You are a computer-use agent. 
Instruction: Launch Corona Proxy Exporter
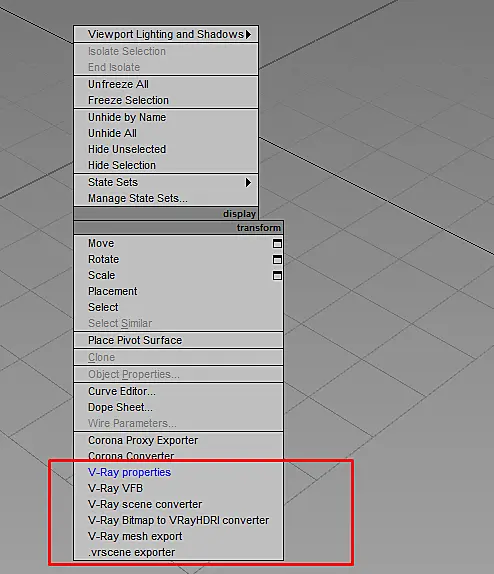tap(178, 440)
